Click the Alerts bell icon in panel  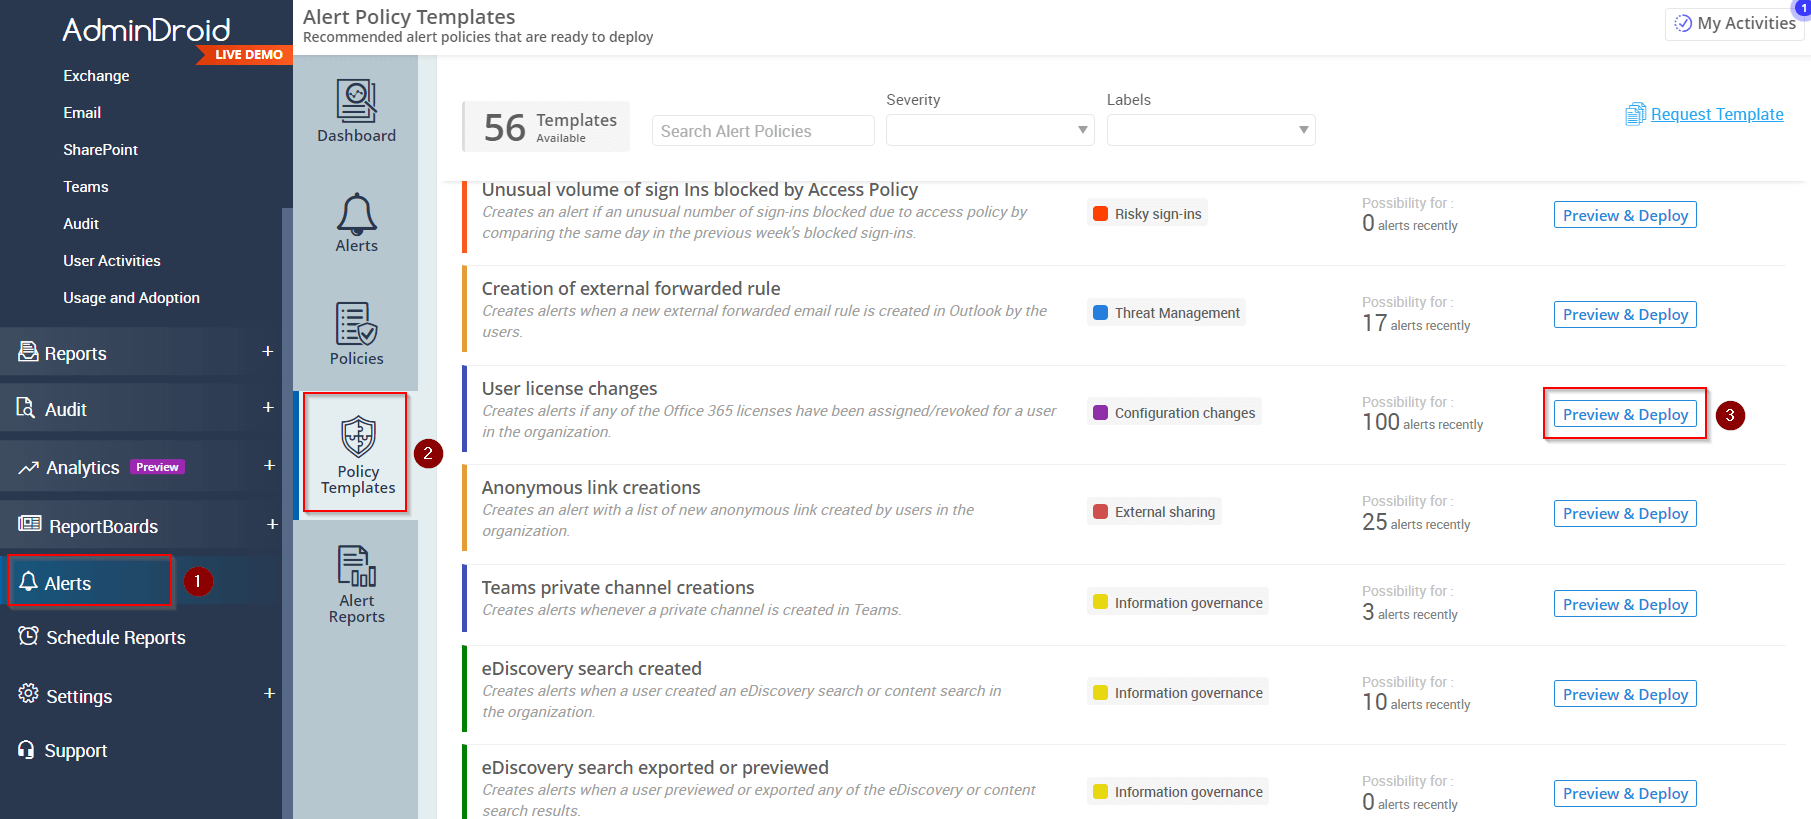pos(356,213)
